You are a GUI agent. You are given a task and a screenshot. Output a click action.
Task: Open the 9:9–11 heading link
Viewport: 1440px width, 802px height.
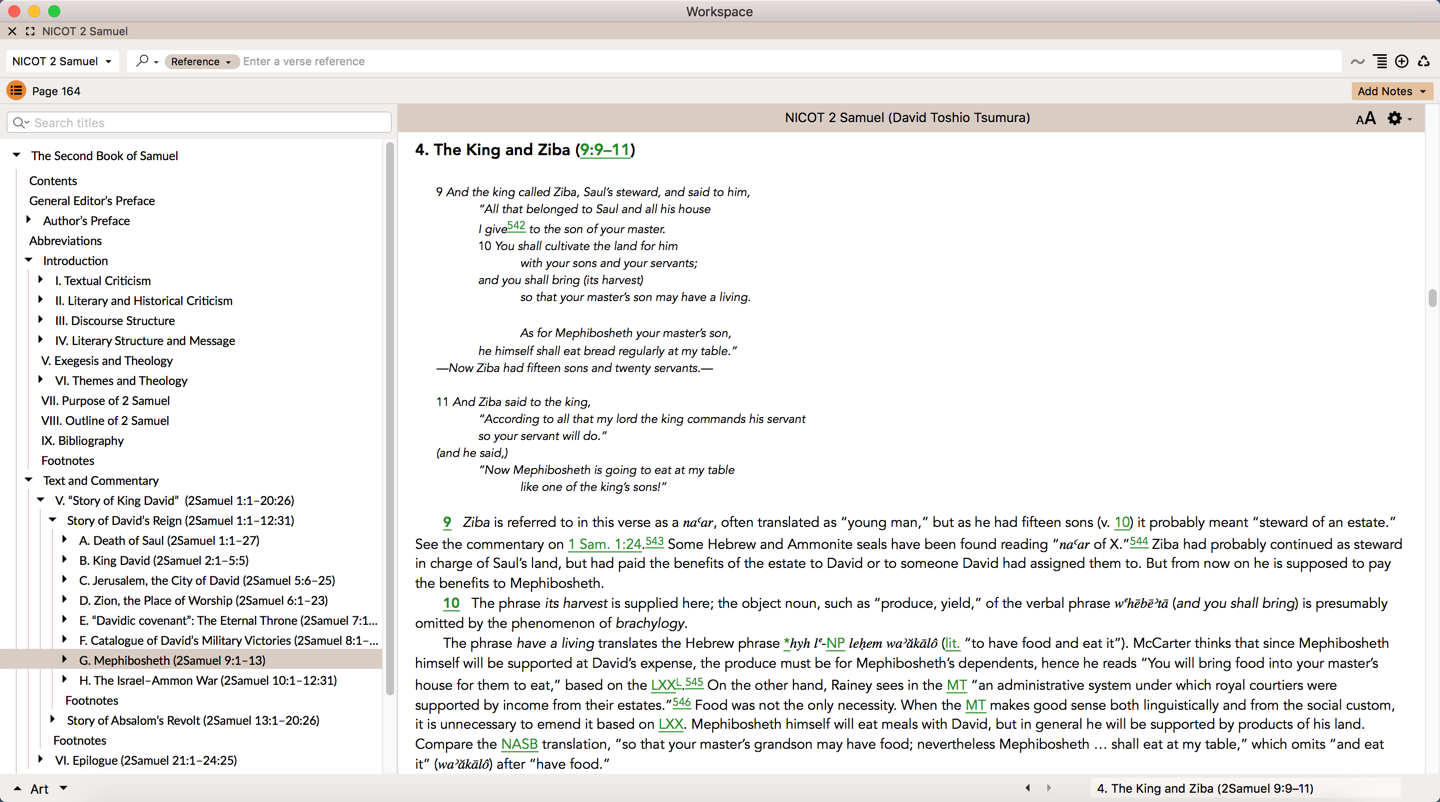(x=605, y=150)
